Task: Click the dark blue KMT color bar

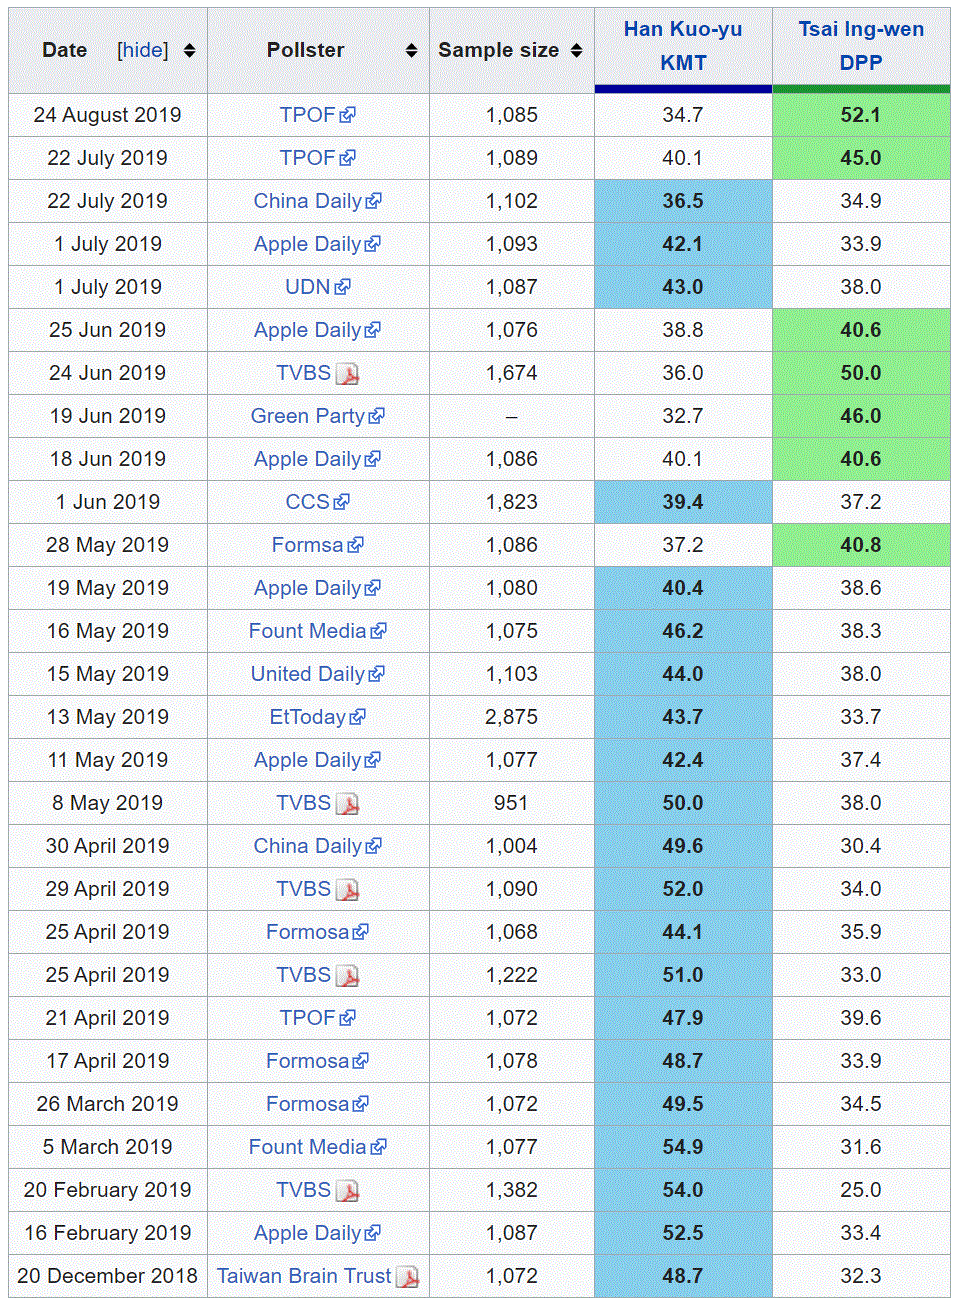Action: coord(683,89)
